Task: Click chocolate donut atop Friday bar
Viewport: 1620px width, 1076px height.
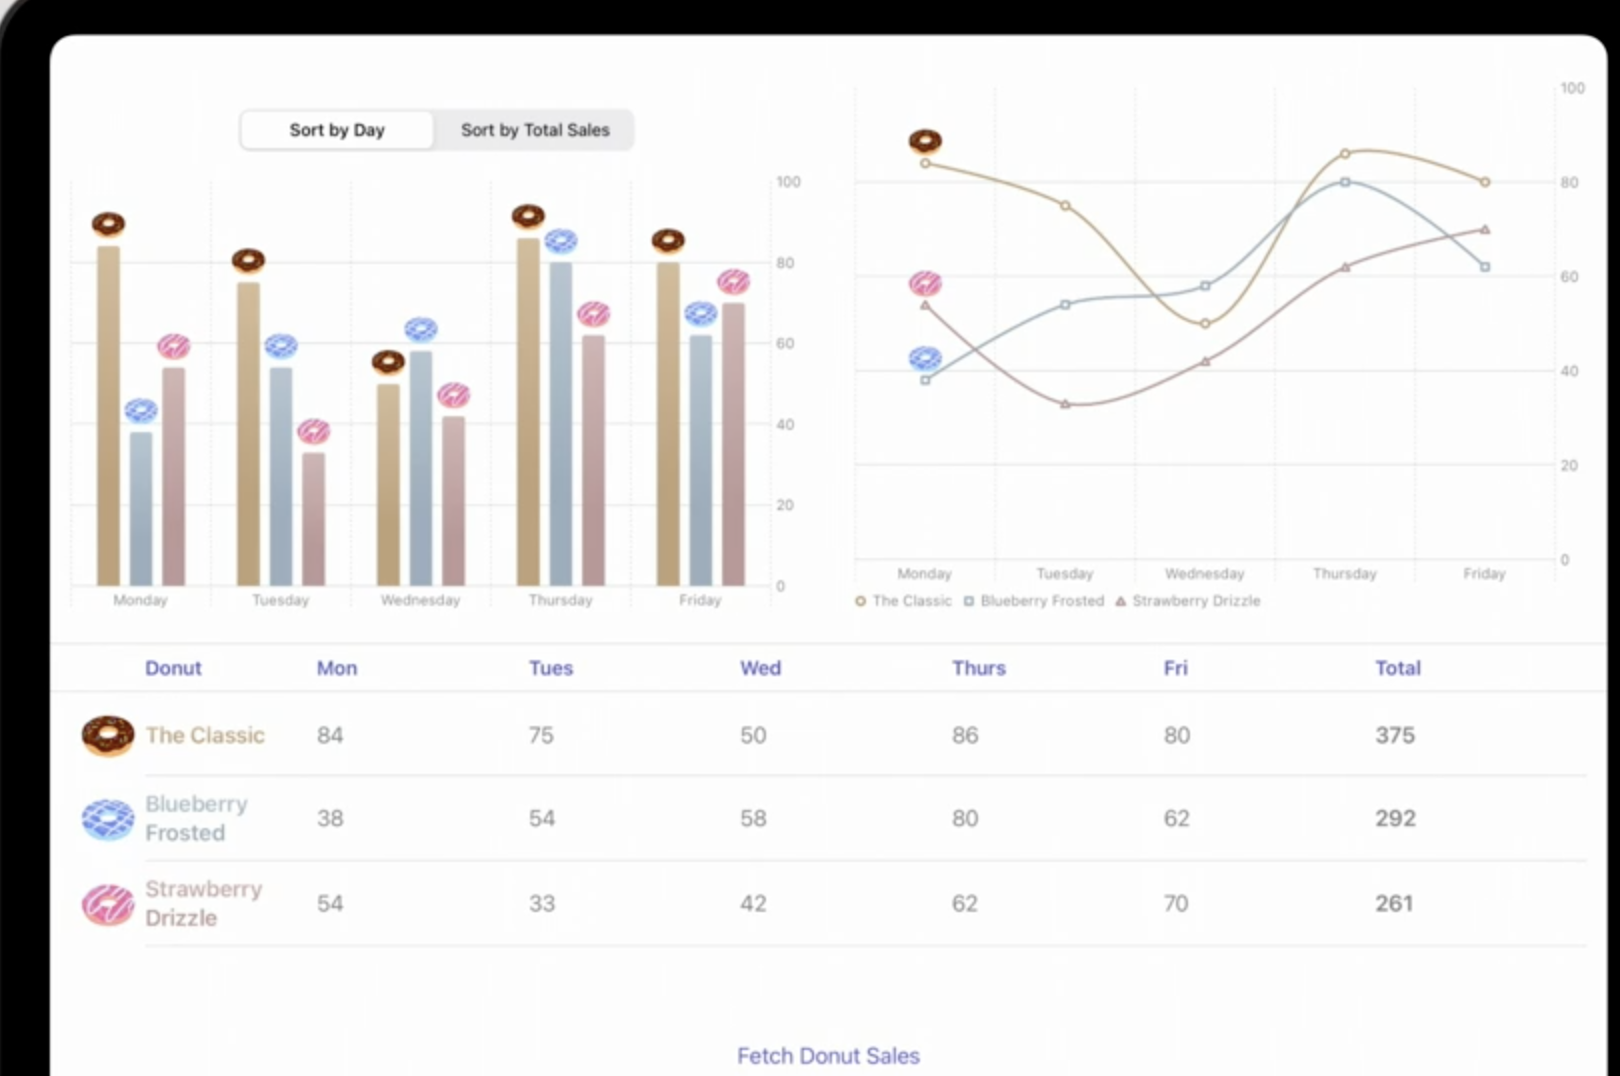Action: tap(669, 241)
